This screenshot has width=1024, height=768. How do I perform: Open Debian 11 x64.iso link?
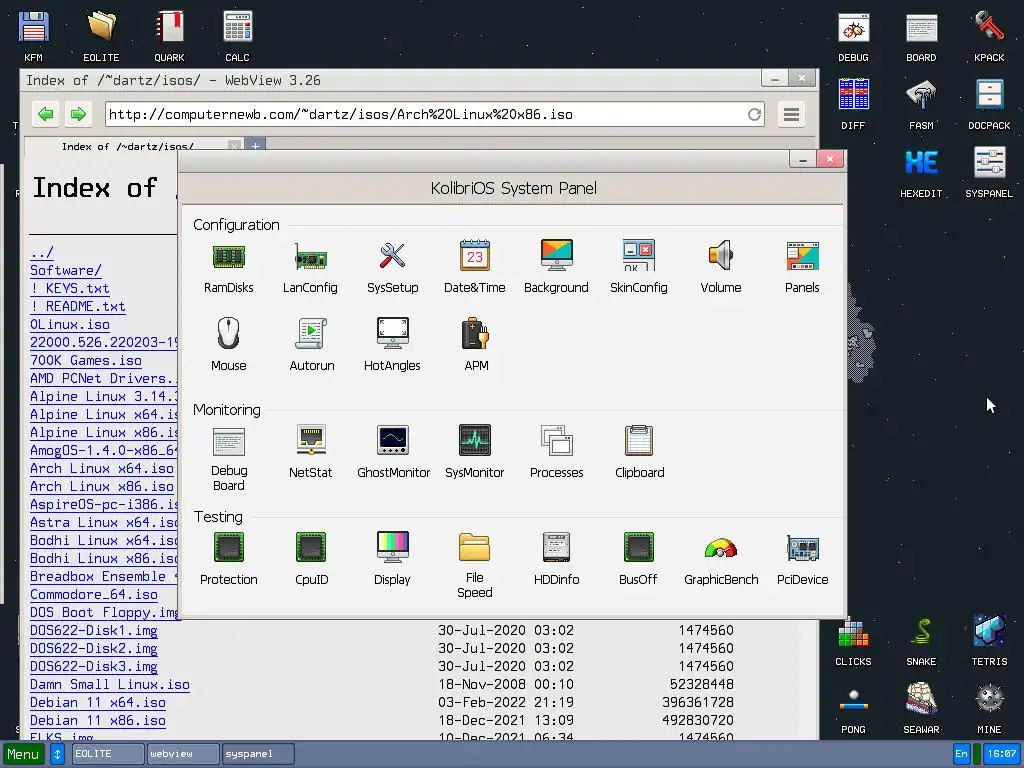[x=98, y=703]
